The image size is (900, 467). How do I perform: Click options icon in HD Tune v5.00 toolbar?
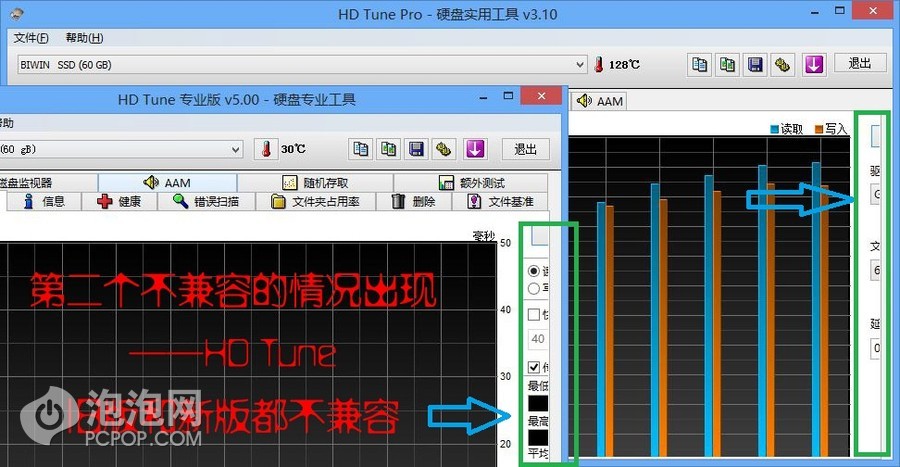[x=443, y=149]
